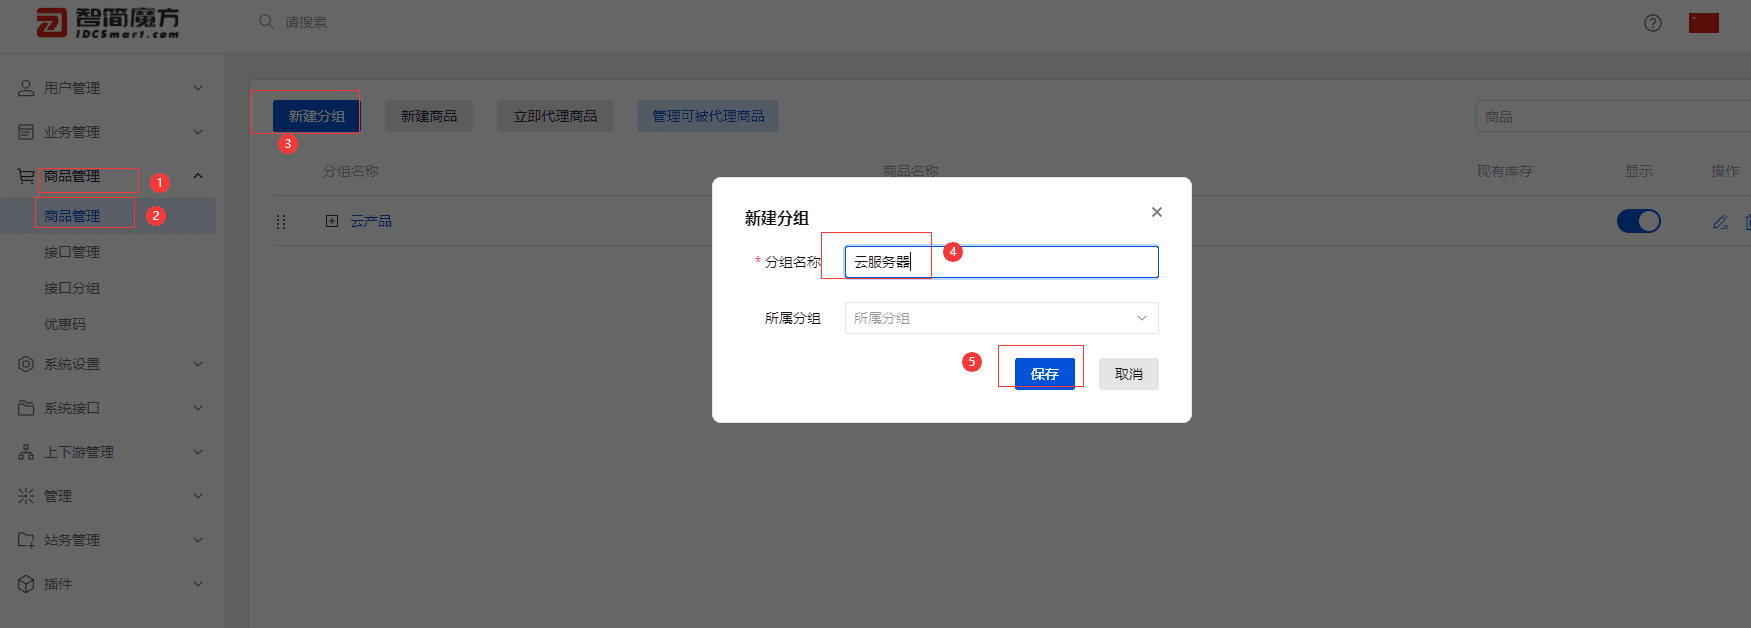Screen dimensions: 1751x628
Task: Close the 新建分组 dialog with X
Action: tap(1157, 212)
